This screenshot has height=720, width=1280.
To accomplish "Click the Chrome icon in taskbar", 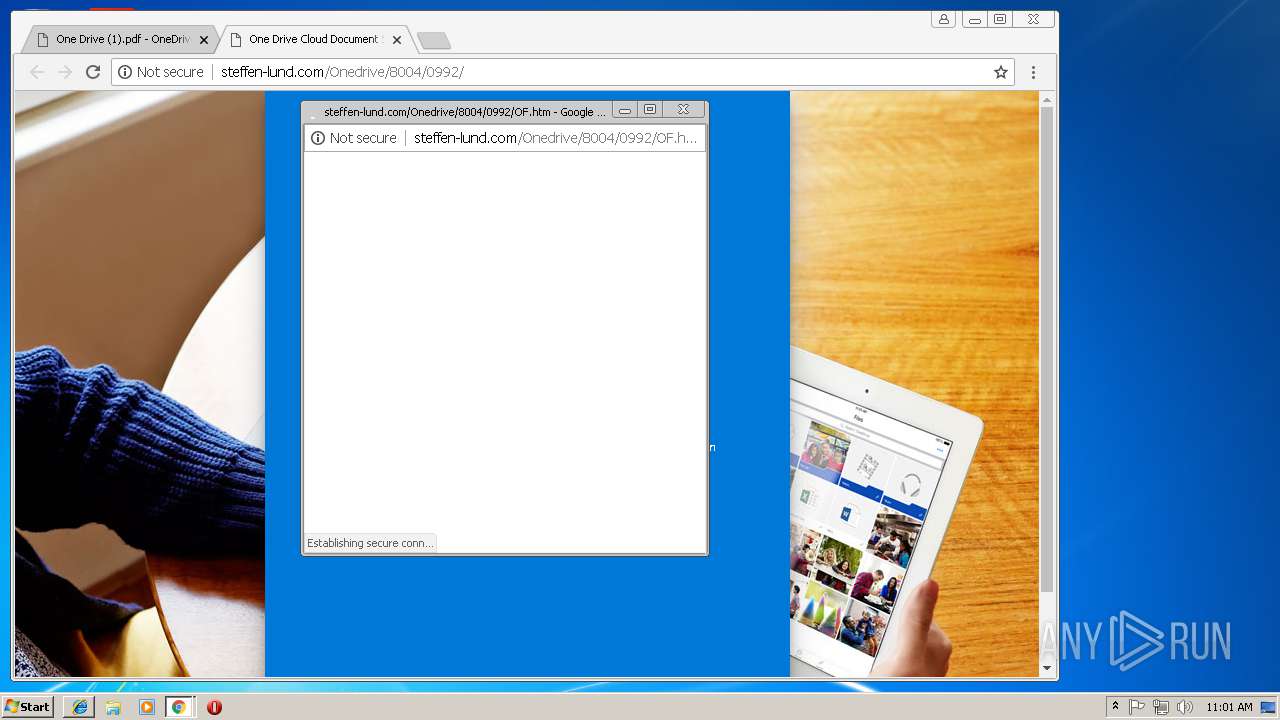I will point(179,707).
